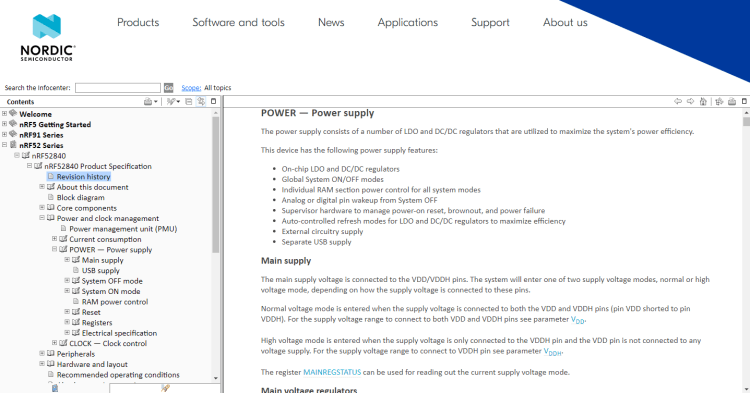Follow the VDDH parameter link

click(x=552, y=352)
